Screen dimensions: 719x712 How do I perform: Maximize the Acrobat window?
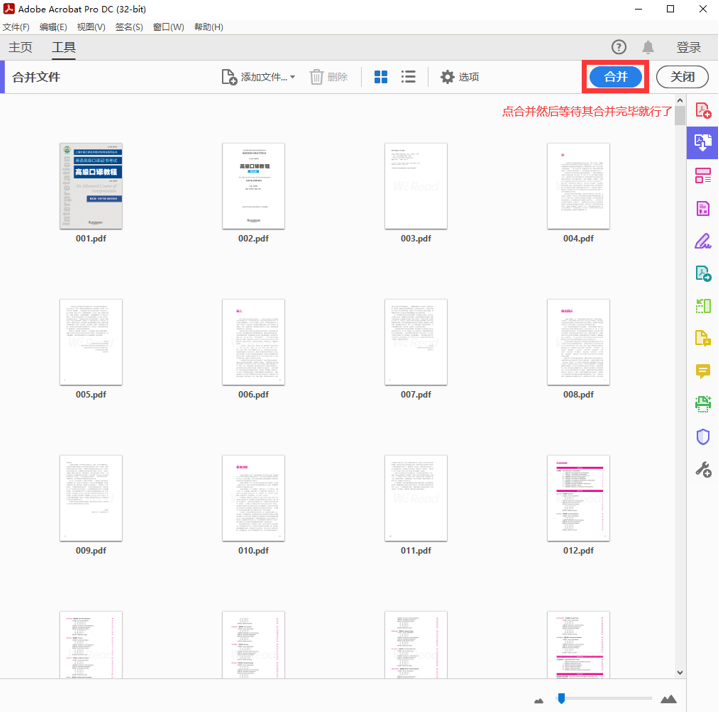(x=670, y=9)
